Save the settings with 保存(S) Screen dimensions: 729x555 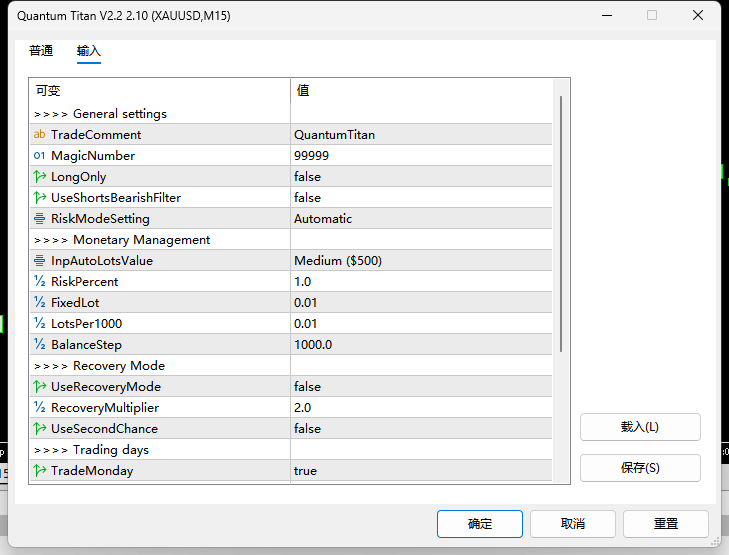tap(640, 468)
